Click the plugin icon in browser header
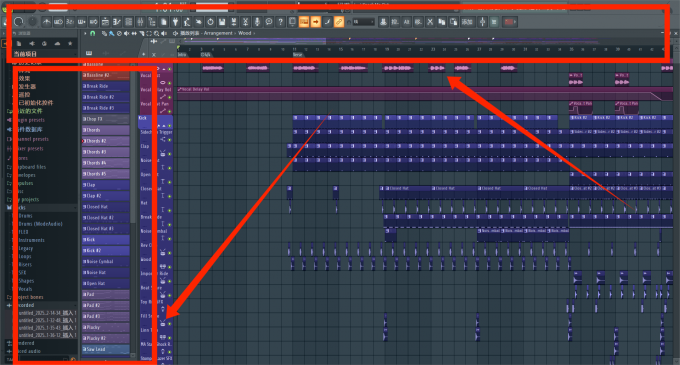This screenshot has width=680, height=365. 32,43
